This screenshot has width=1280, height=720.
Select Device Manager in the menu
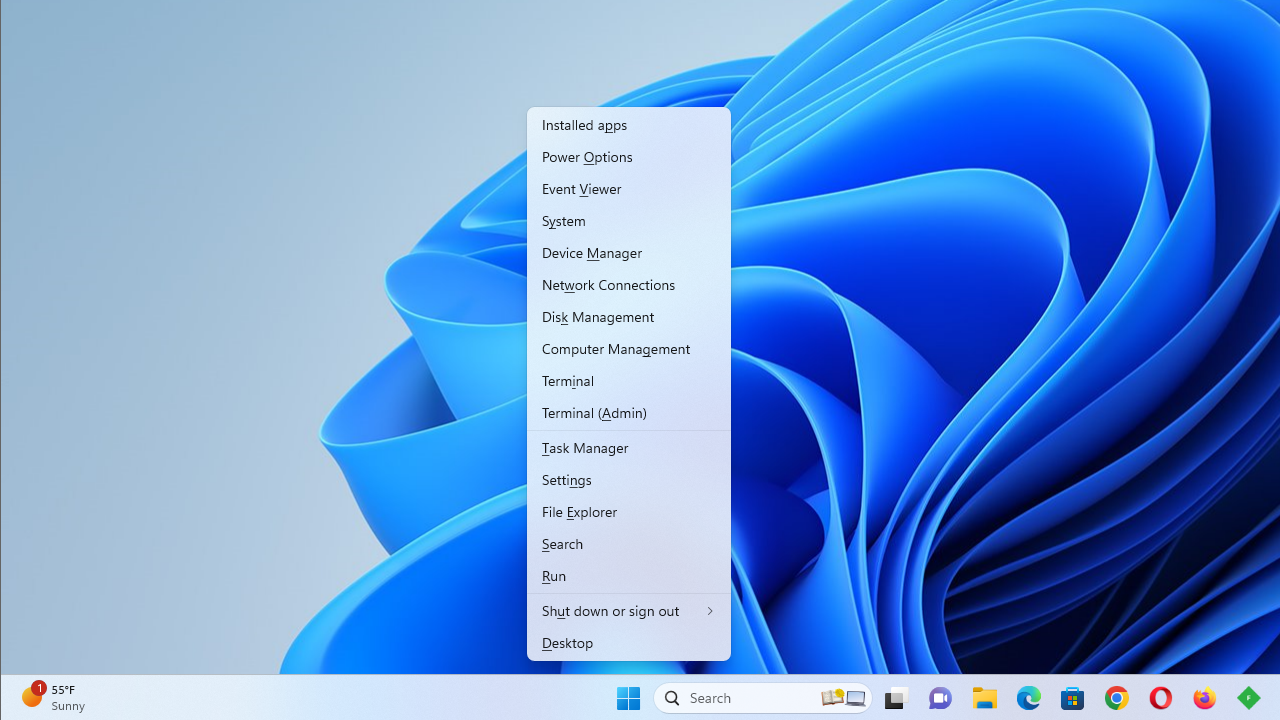pos(592,253)
